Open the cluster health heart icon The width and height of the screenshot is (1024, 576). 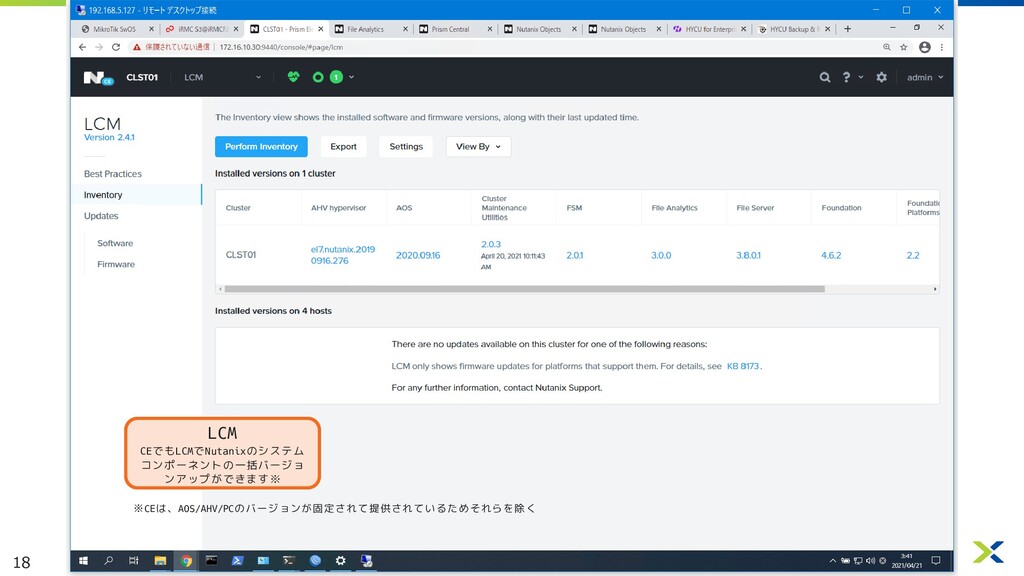point(293,77)
